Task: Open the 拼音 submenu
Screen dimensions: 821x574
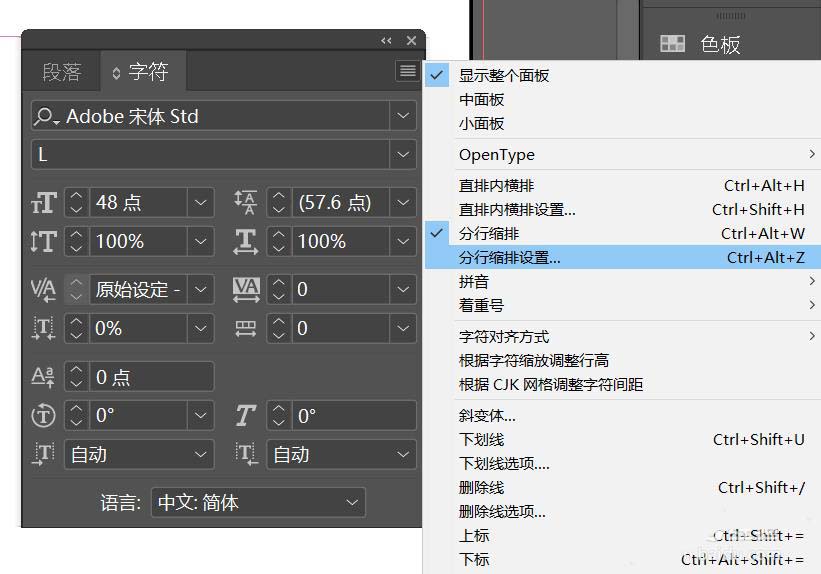Action: tap(623, 282)
